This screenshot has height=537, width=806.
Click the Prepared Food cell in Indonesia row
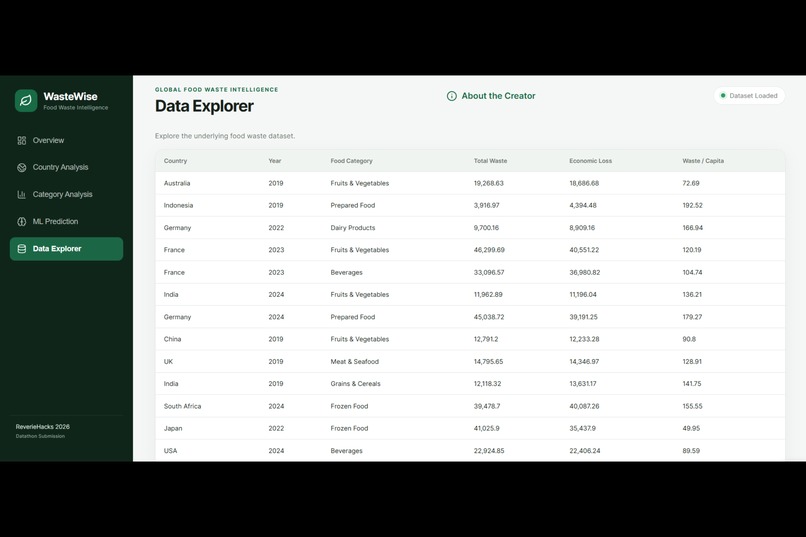pos(353,206)
